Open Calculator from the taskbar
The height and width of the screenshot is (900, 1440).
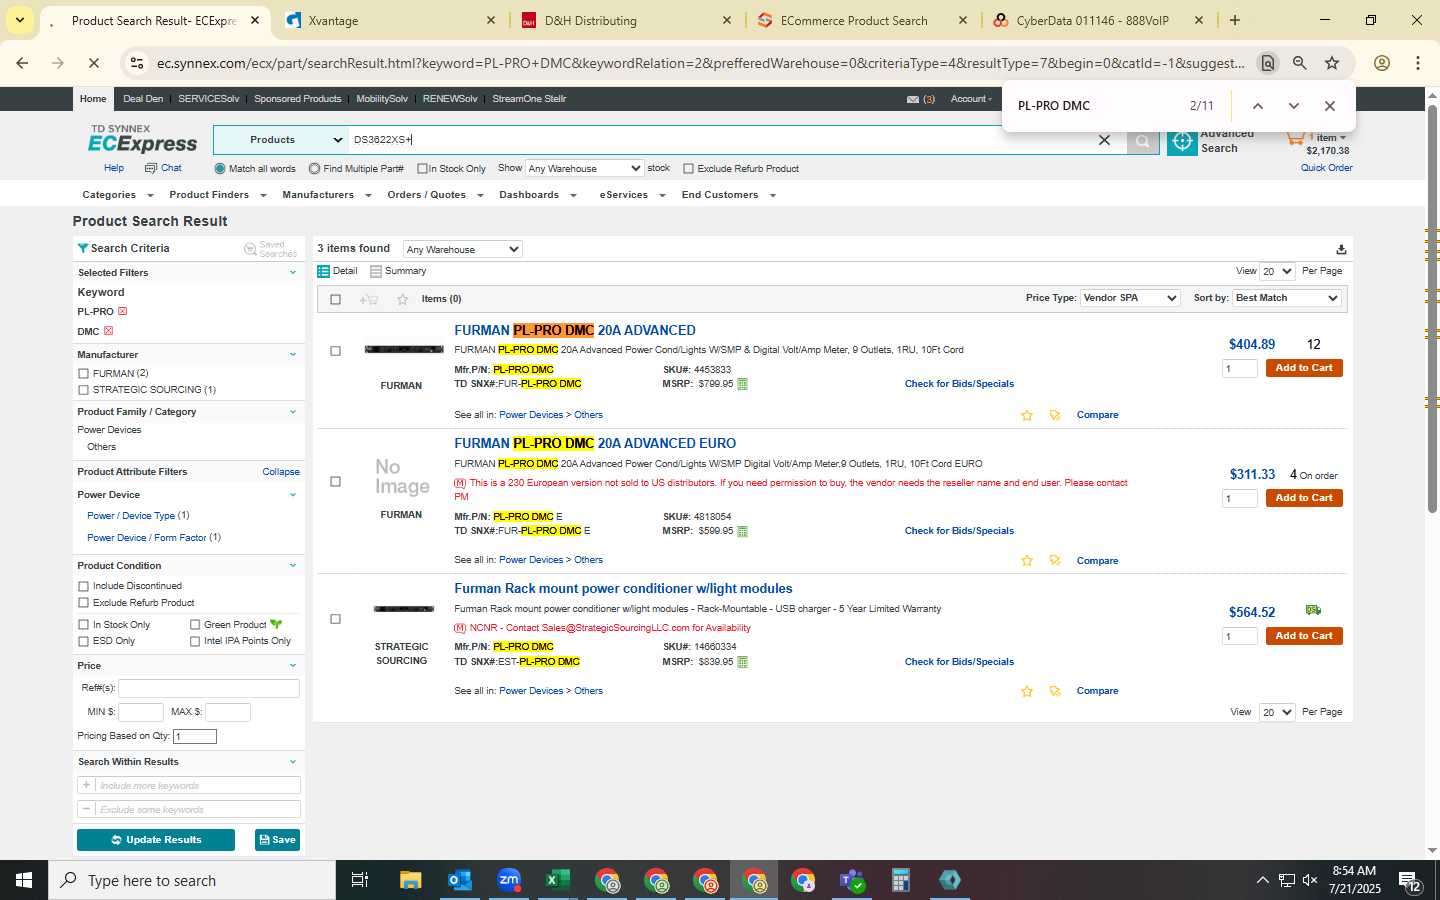pos(901,880)
